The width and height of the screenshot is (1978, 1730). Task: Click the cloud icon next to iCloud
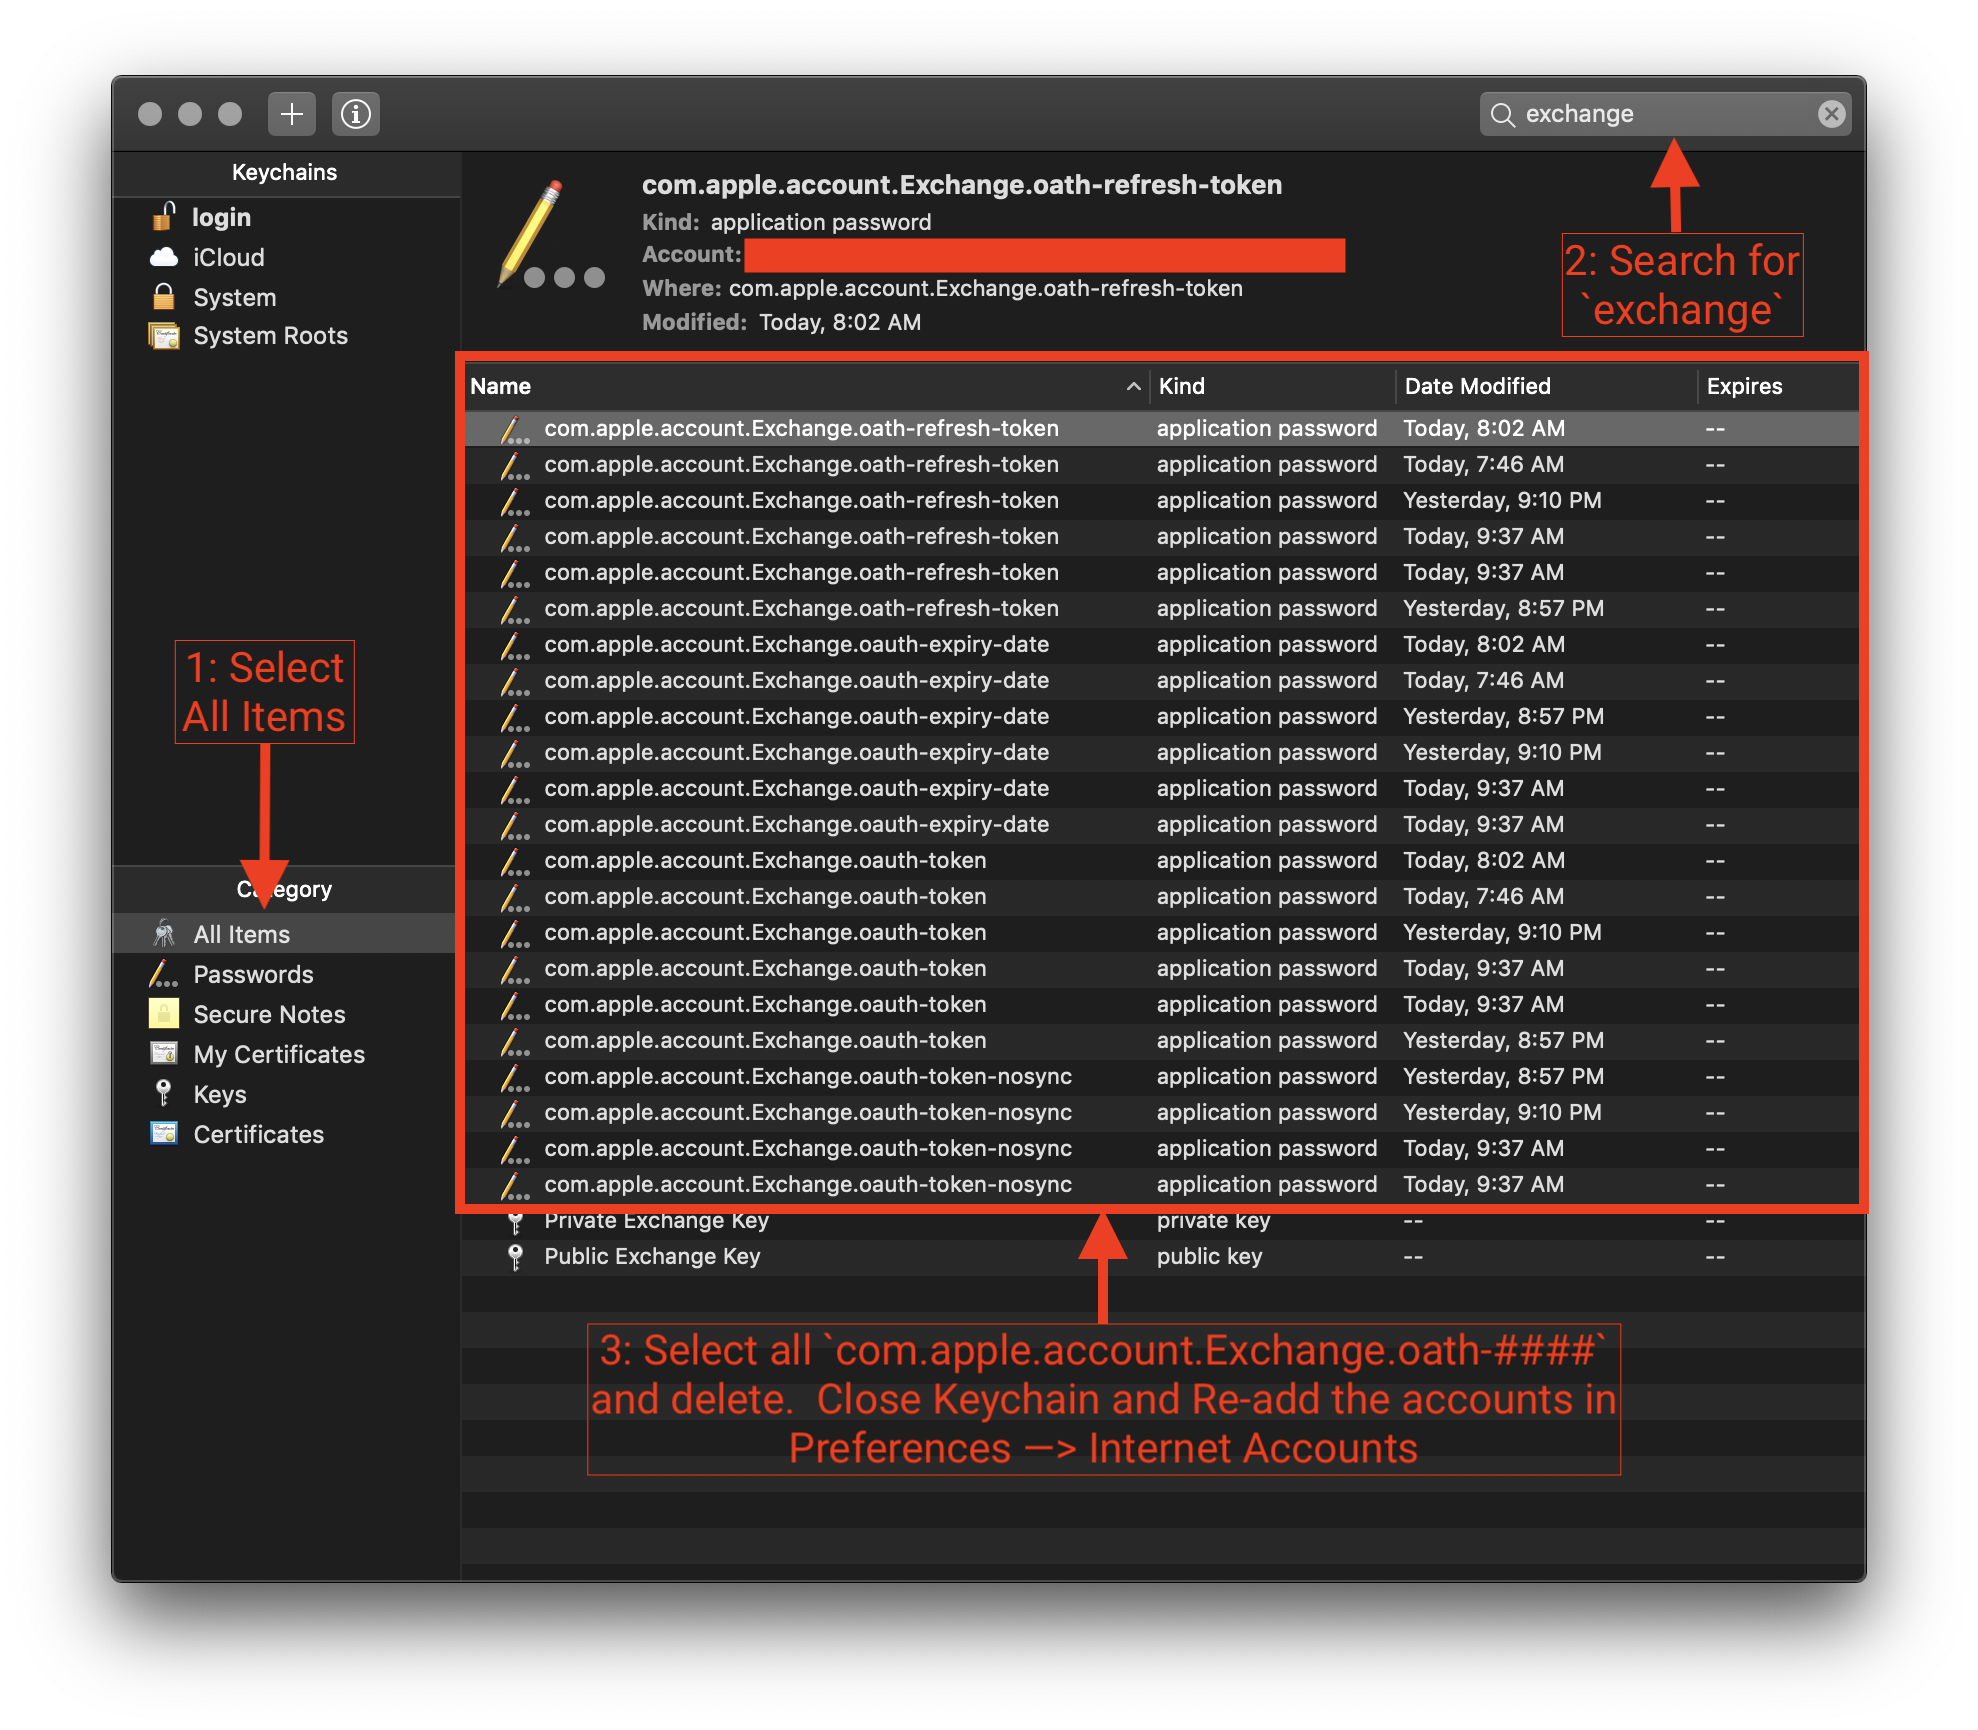click(164, 257)
